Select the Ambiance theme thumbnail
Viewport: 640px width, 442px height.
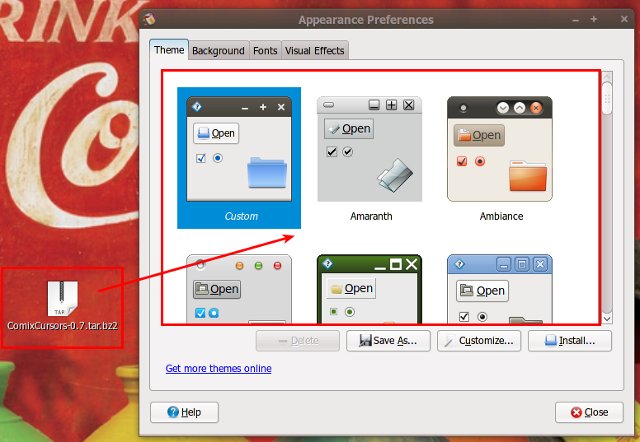point(500,149)
